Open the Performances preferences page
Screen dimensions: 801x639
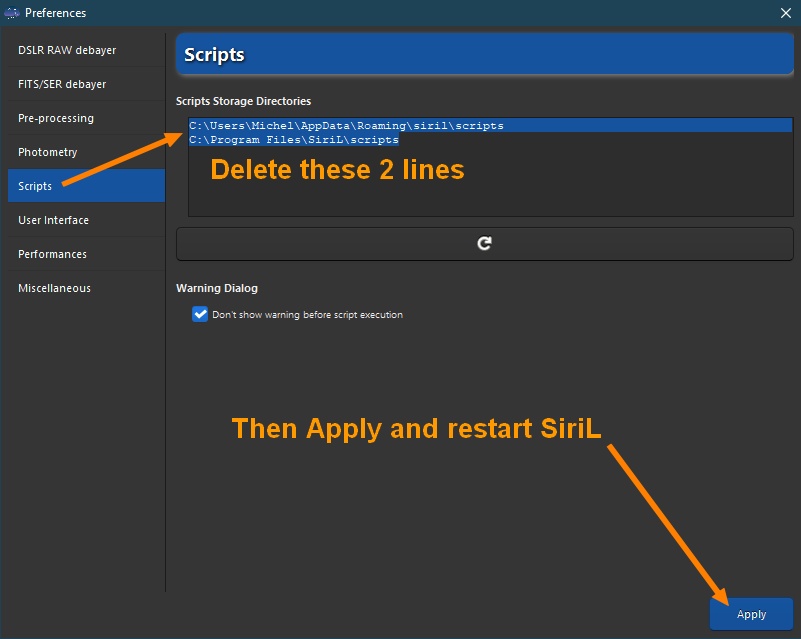pyautogui.click(x=86, y=254)
